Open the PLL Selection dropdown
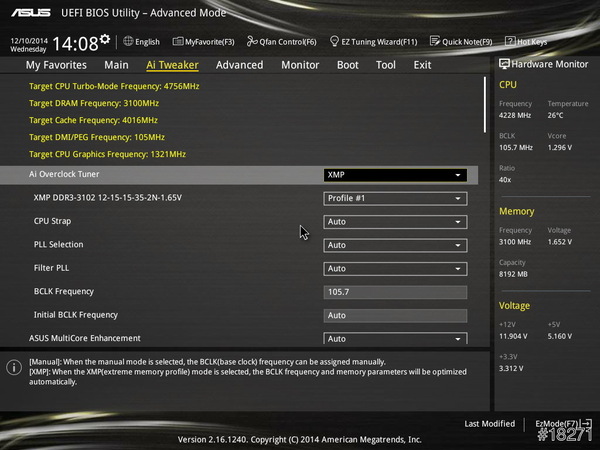The height and width of the screenshot is (450, 600). click(395, 245)
